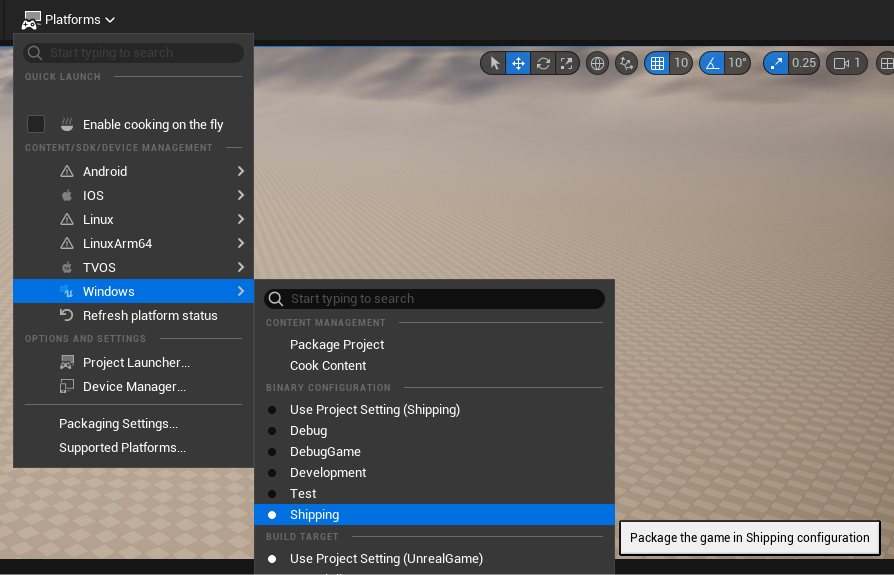894x575 pixels.
Task: Choose the select objects arrow tool
Action: [x=494, y=63]
